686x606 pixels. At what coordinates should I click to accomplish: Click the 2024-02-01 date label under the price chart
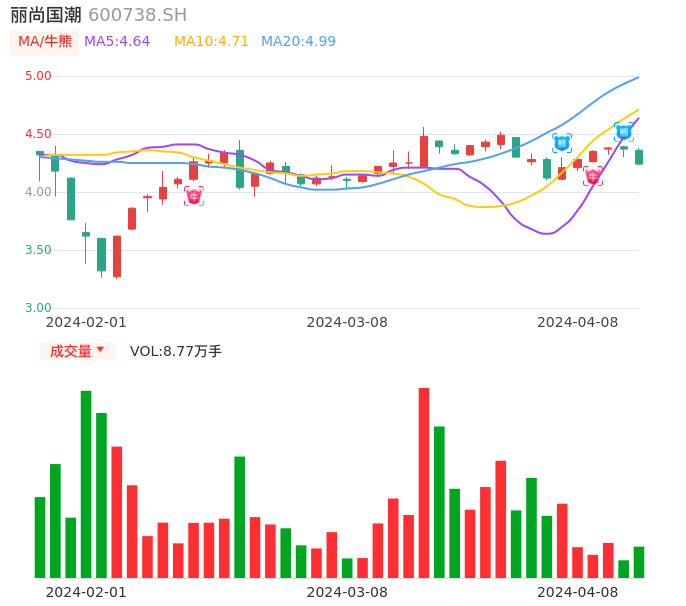(x=86, y=322)
